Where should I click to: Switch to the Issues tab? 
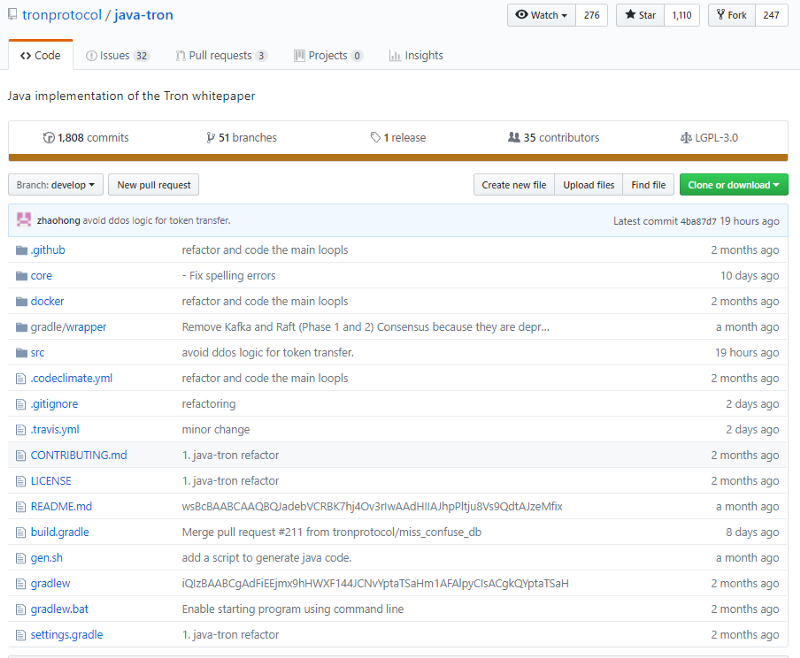(x=117, y=56)
